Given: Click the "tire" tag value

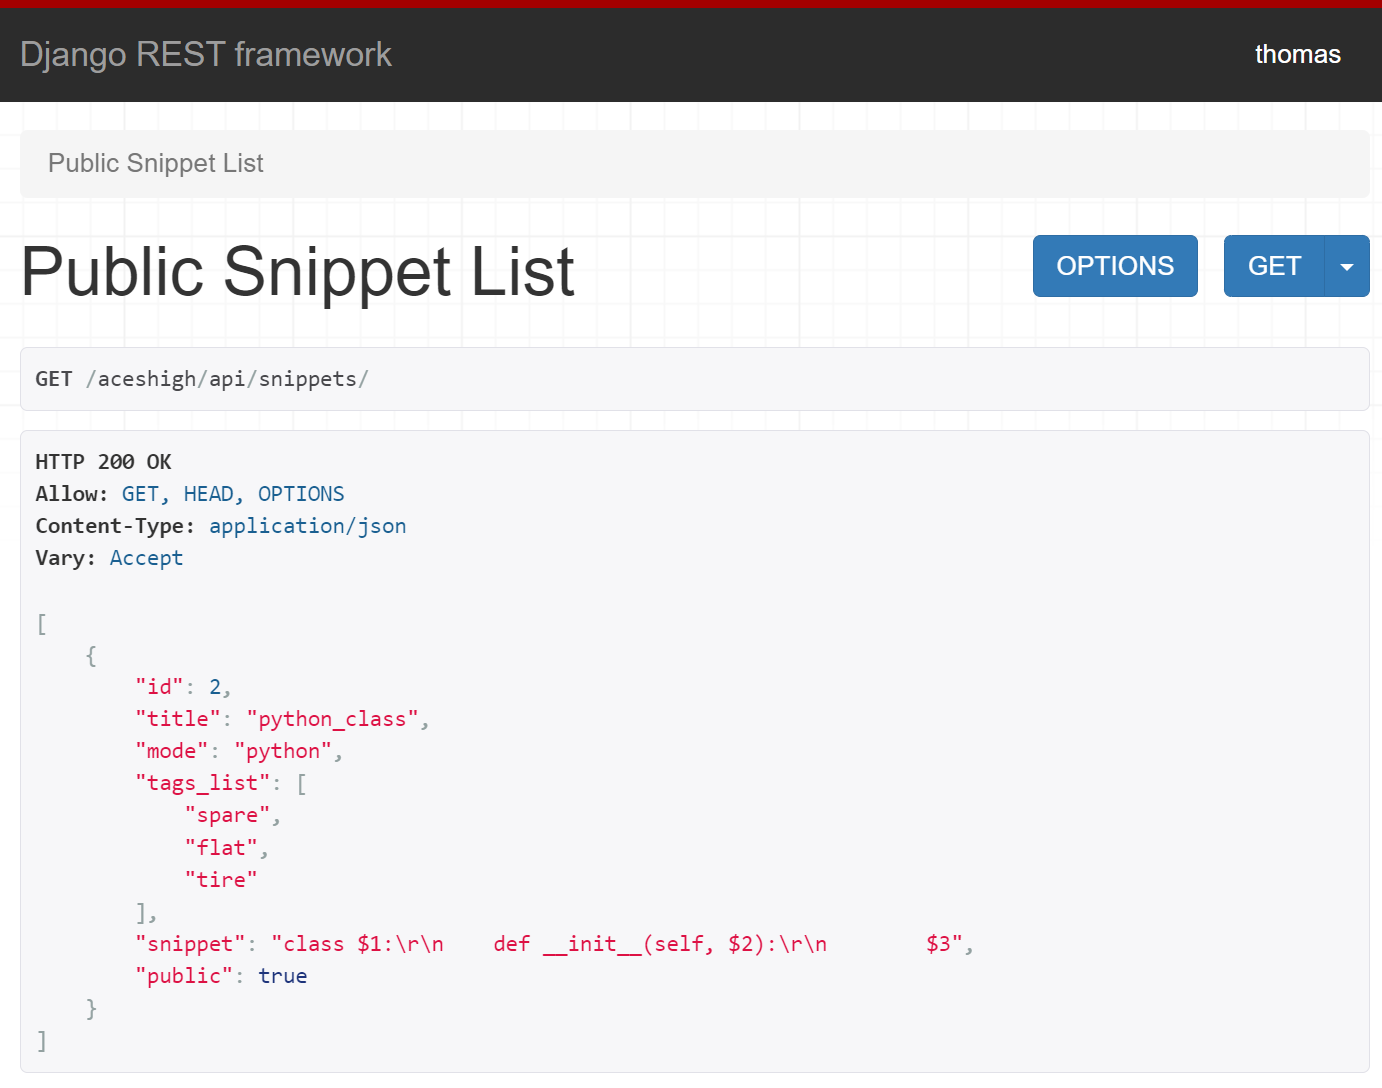Looking at the screenshot, I should pyautogui.click(x=221, y=880).
